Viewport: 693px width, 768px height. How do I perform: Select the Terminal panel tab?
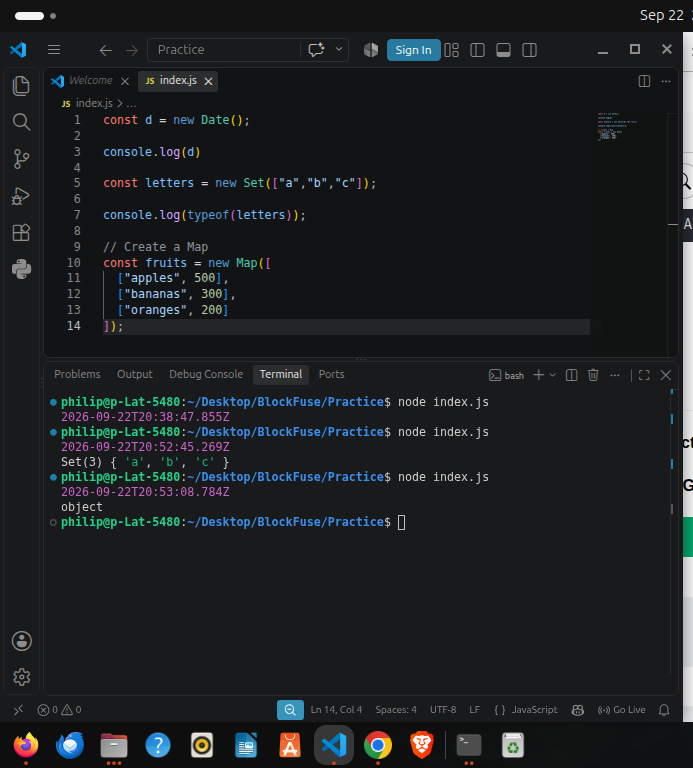coord(281,374)
